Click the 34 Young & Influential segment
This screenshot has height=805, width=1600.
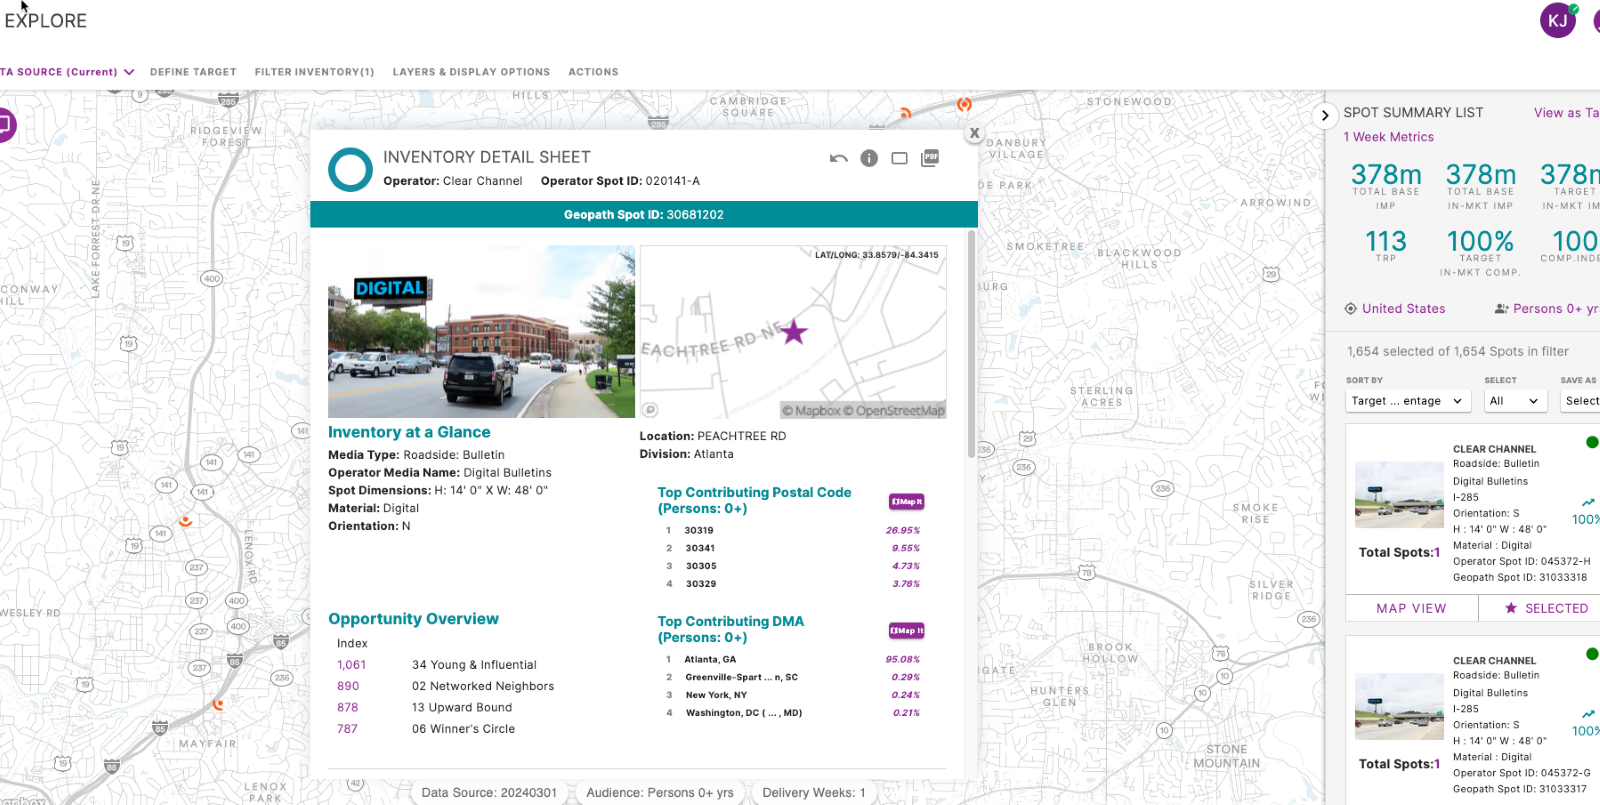pos(474,665)
